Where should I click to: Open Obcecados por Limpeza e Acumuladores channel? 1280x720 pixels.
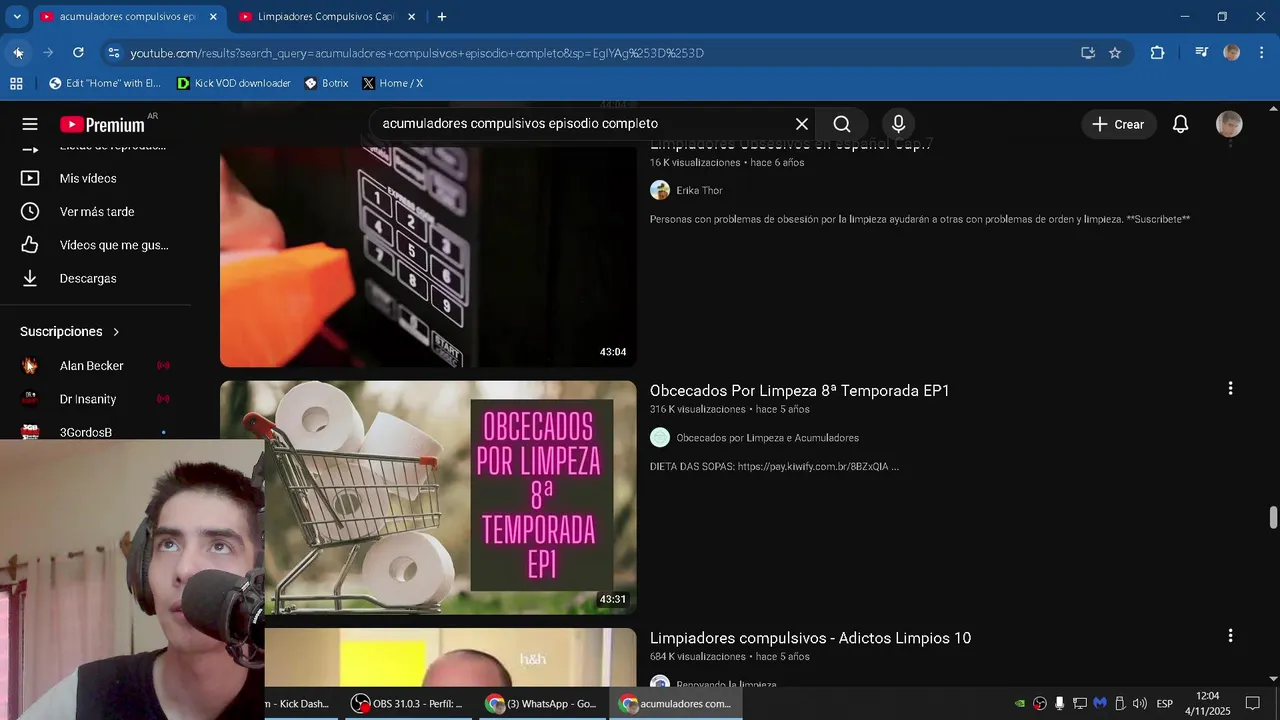[767, 438]
